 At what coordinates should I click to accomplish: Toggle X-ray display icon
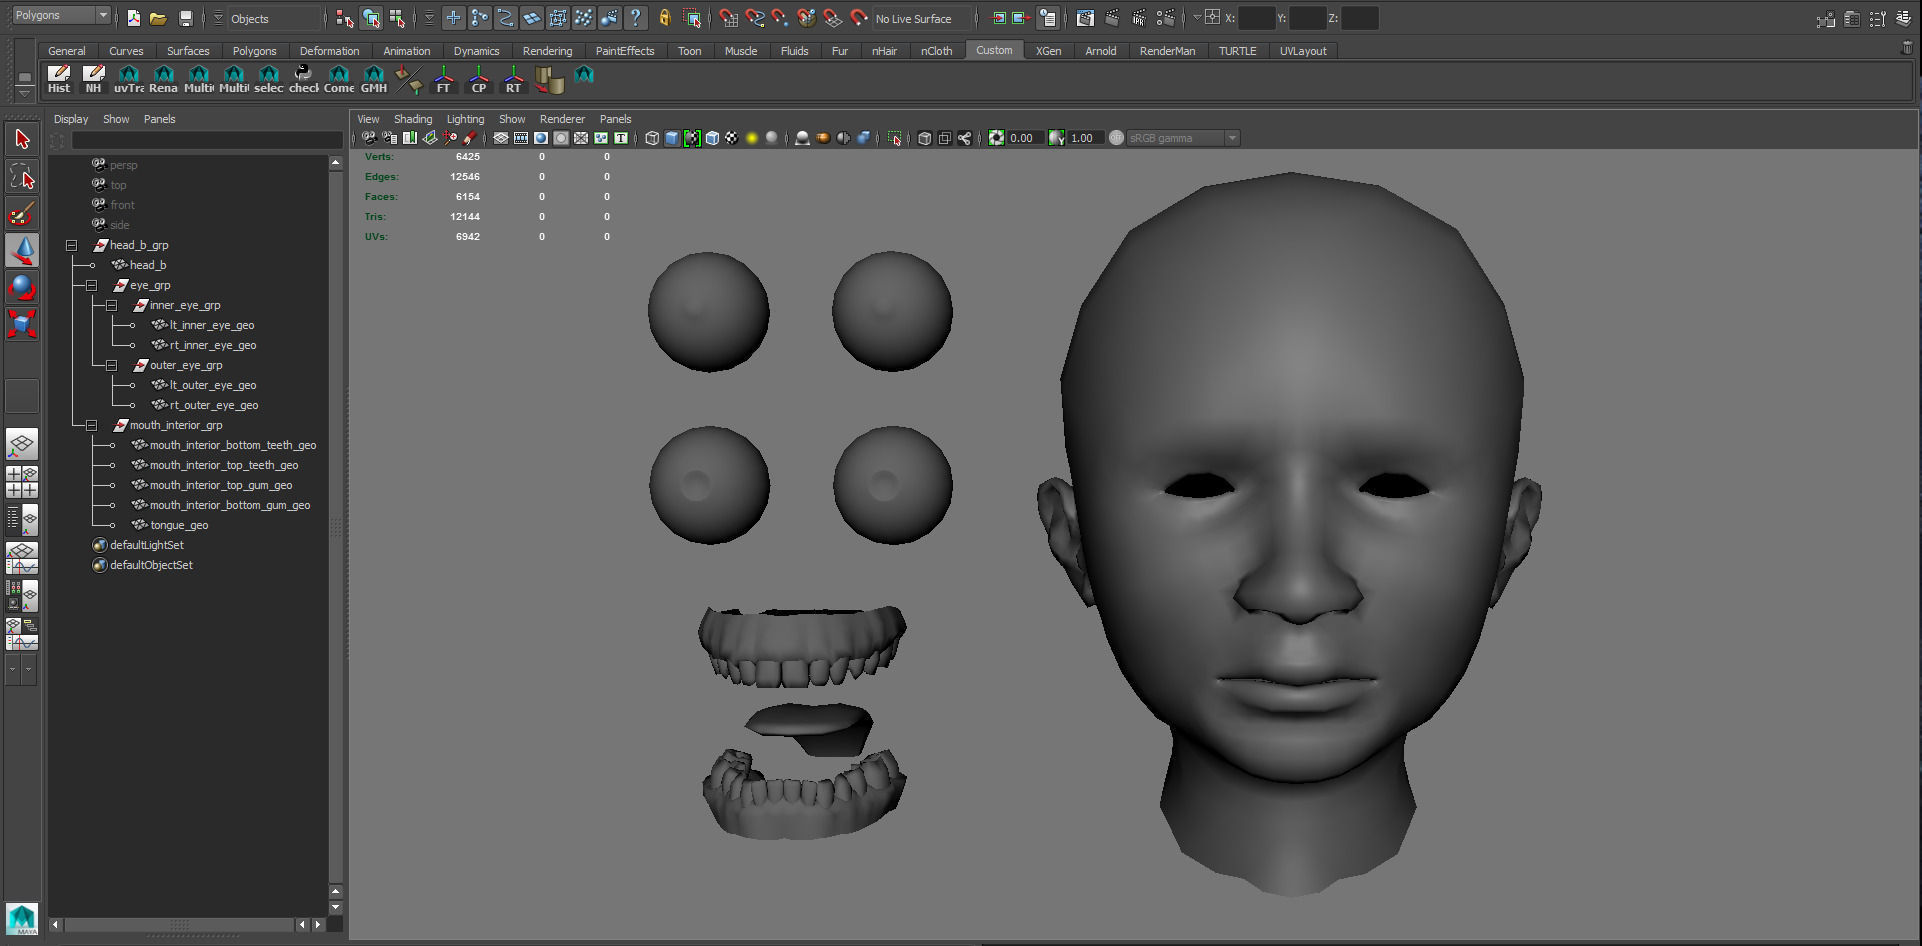pyautogui.click(x=925, y=138)
